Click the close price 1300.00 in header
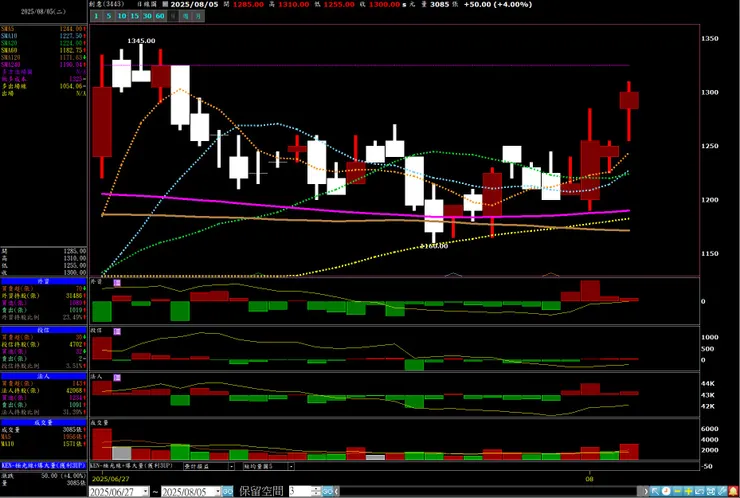 click(384, 4)
